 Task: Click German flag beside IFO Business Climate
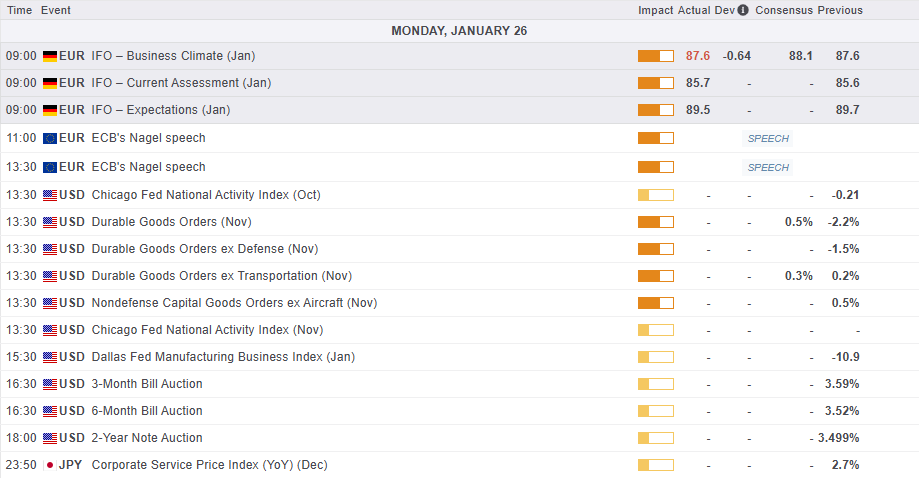click(x=50, y=56)
